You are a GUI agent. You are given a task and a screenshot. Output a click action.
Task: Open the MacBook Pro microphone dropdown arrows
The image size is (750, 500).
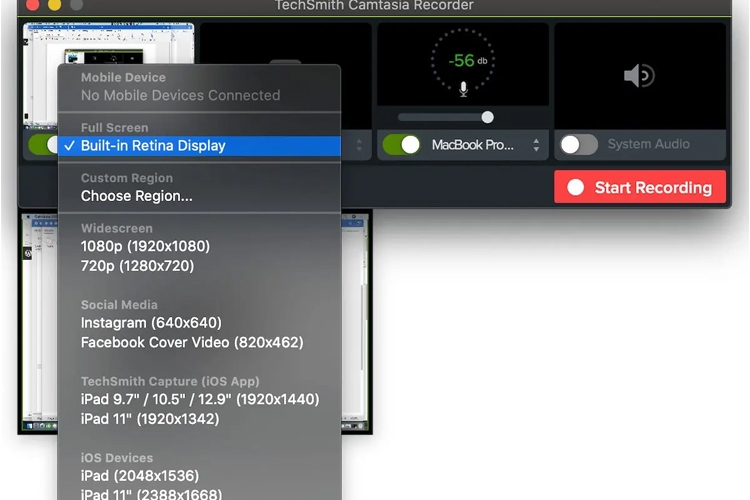click(536, 144)
